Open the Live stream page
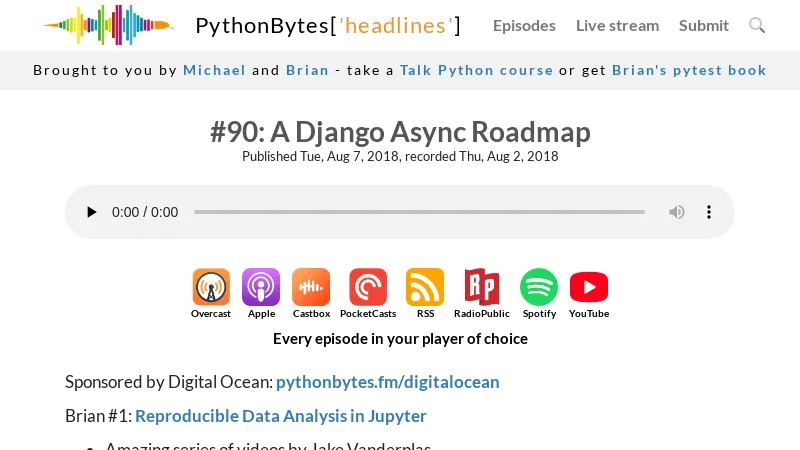 [617, 25]
